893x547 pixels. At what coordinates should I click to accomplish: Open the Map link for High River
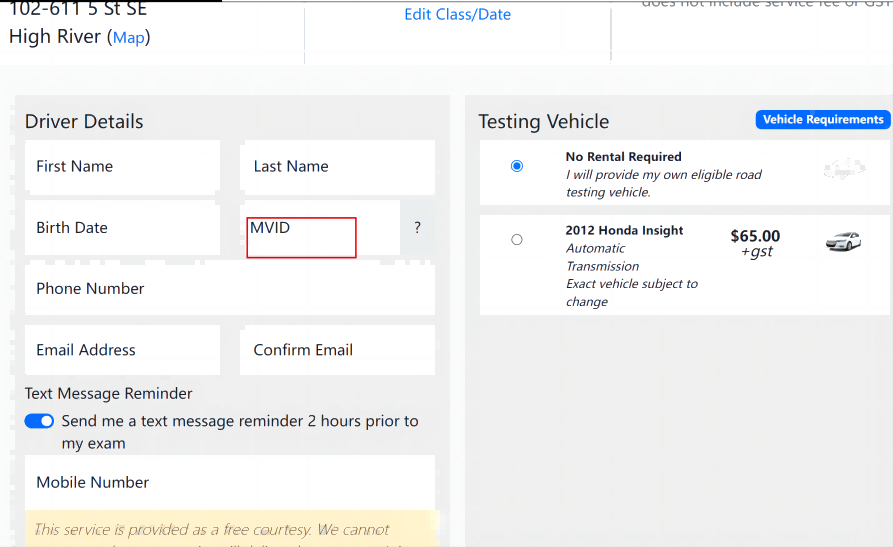[x=128, y=38]
